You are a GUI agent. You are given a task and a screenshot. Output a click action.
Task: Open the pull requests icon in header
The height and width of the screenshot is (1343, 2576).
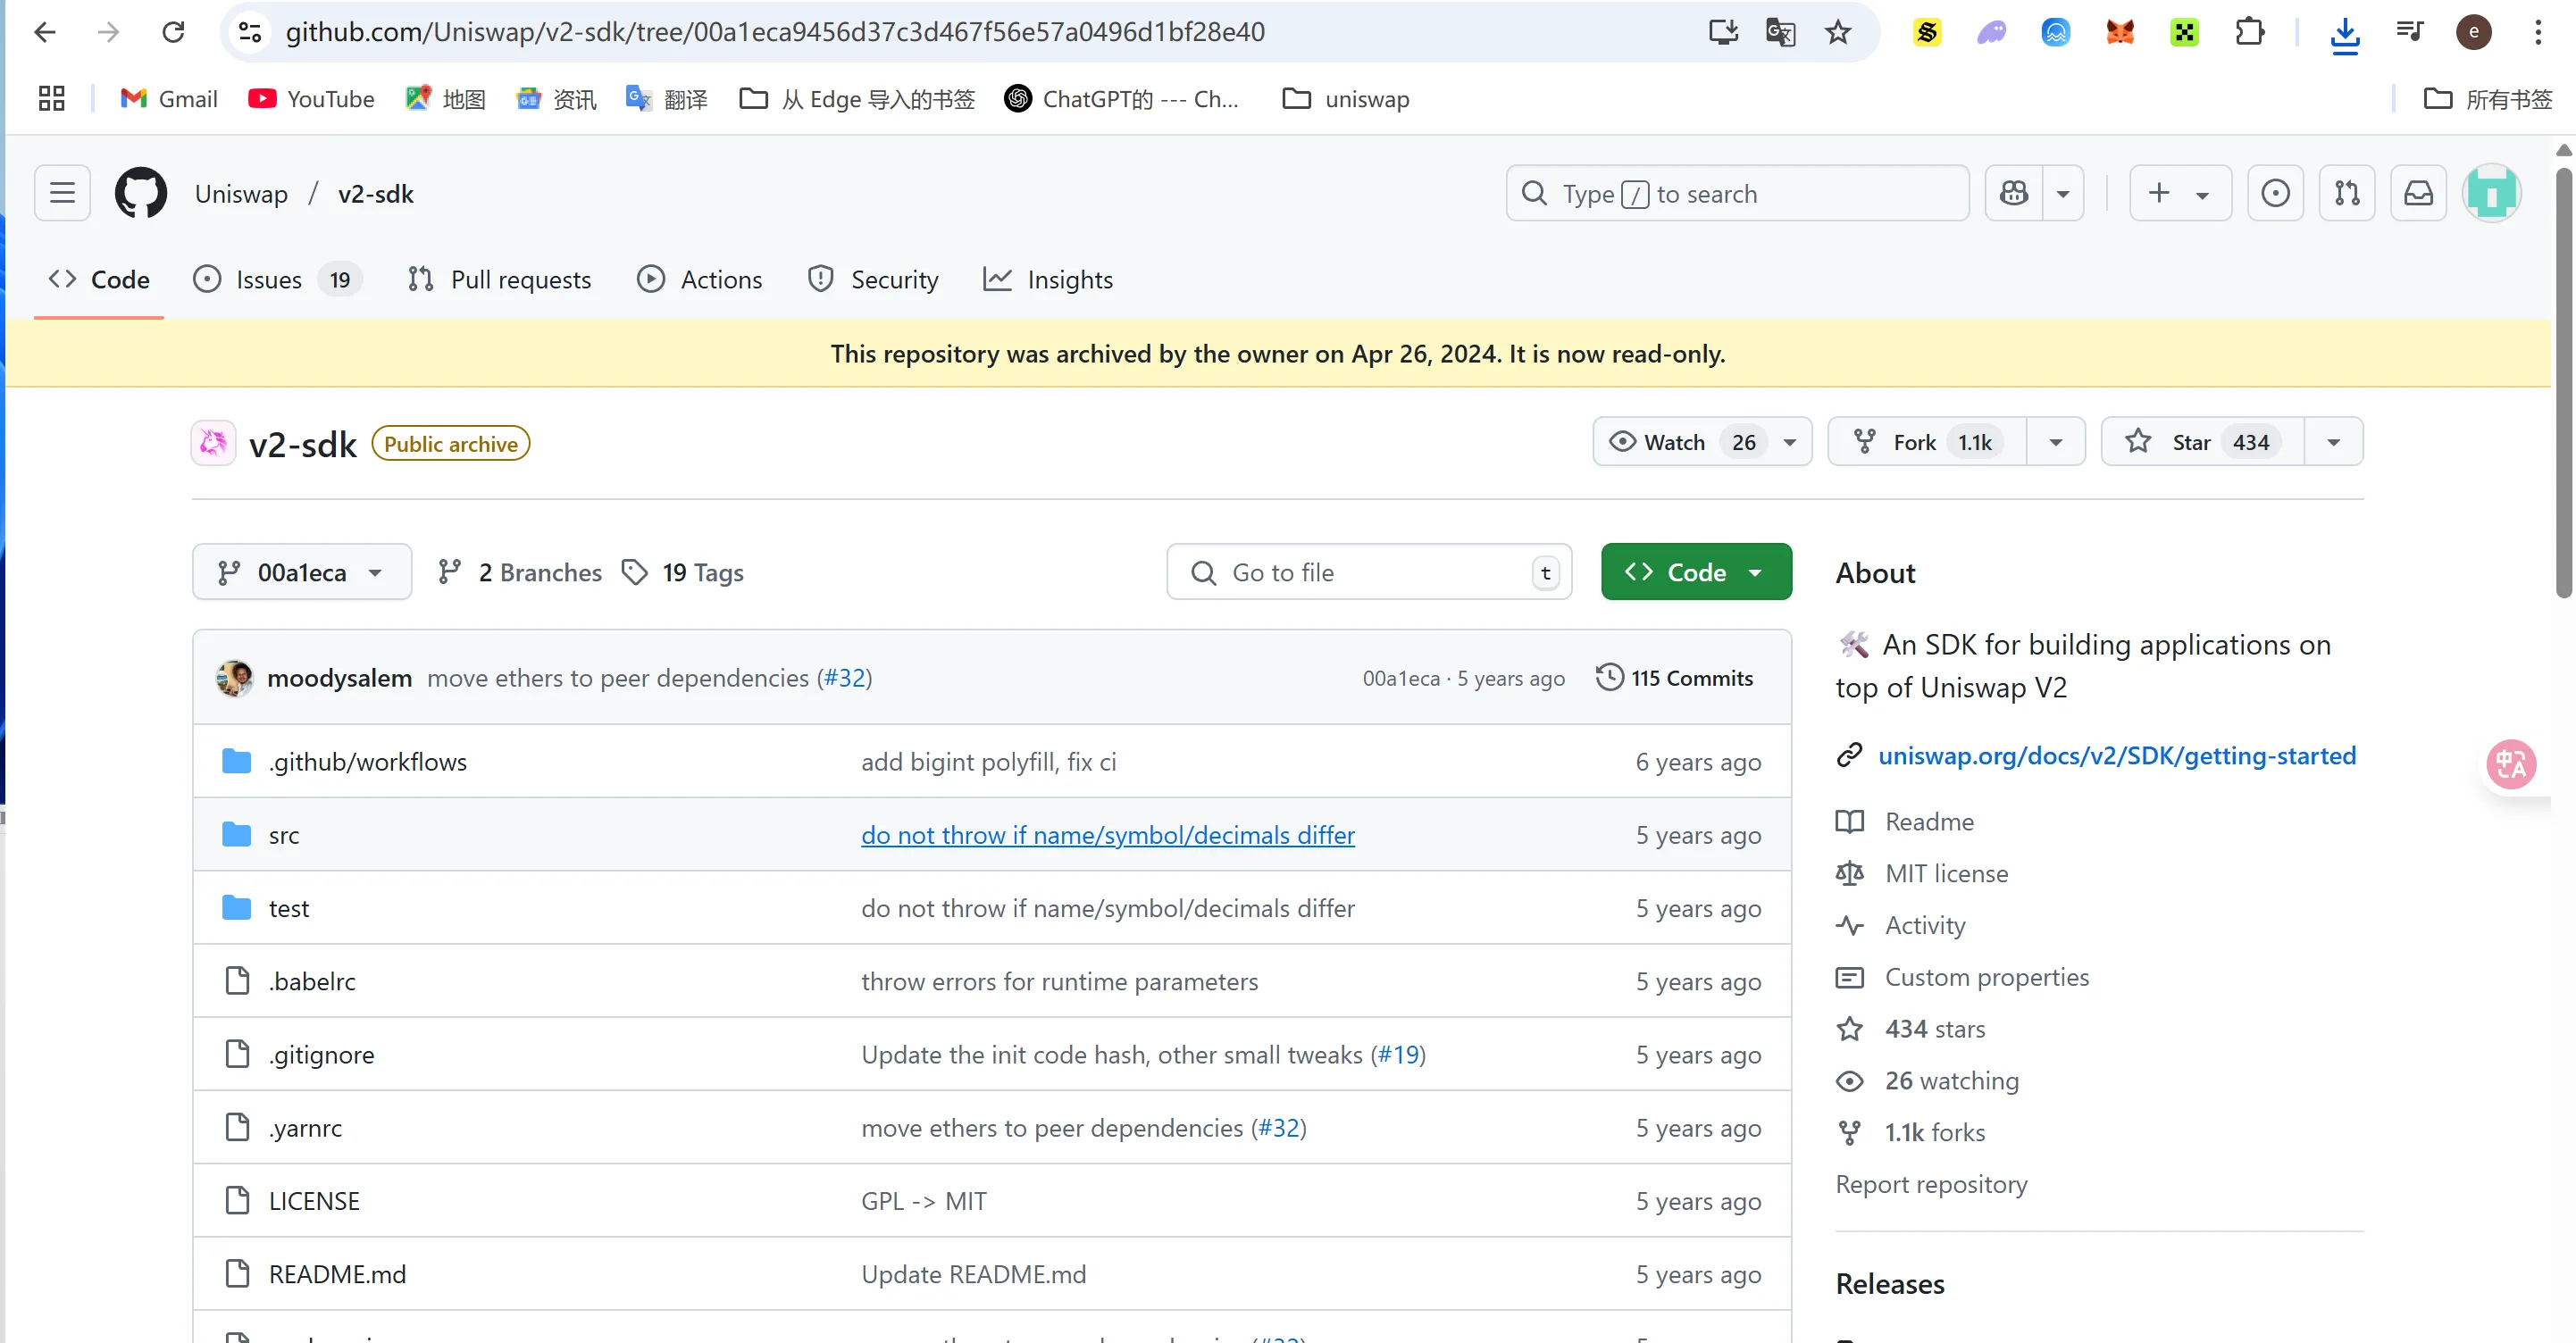[x=2346, y=193]
